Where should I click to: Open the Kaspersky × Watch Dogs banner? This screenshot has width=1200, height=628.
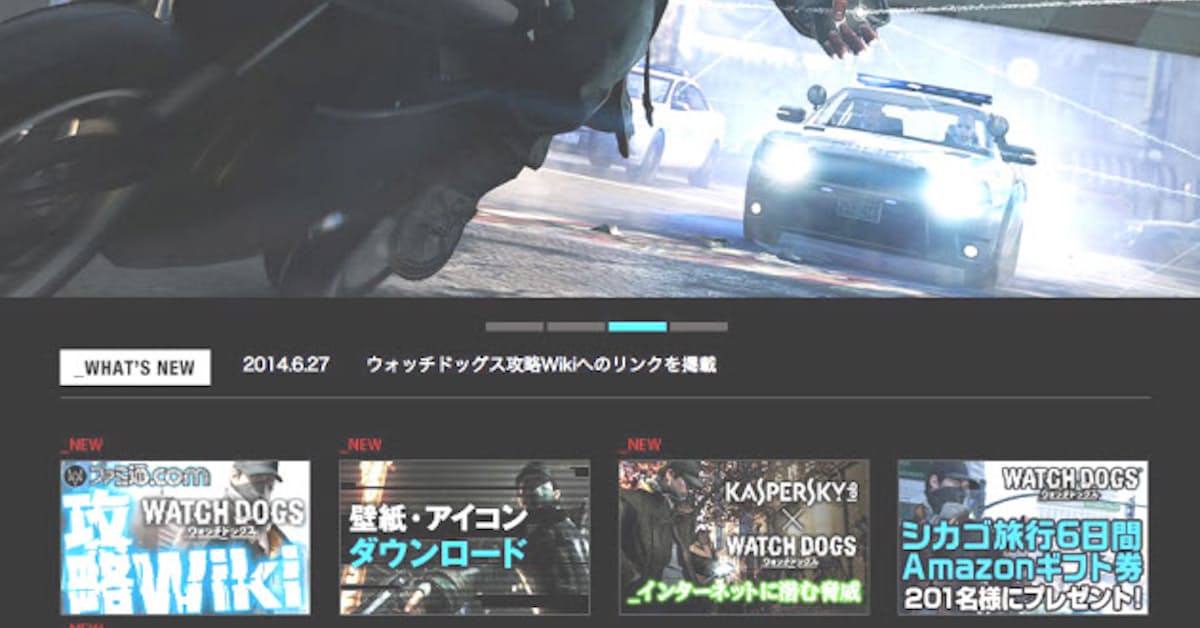pos(743,537)
